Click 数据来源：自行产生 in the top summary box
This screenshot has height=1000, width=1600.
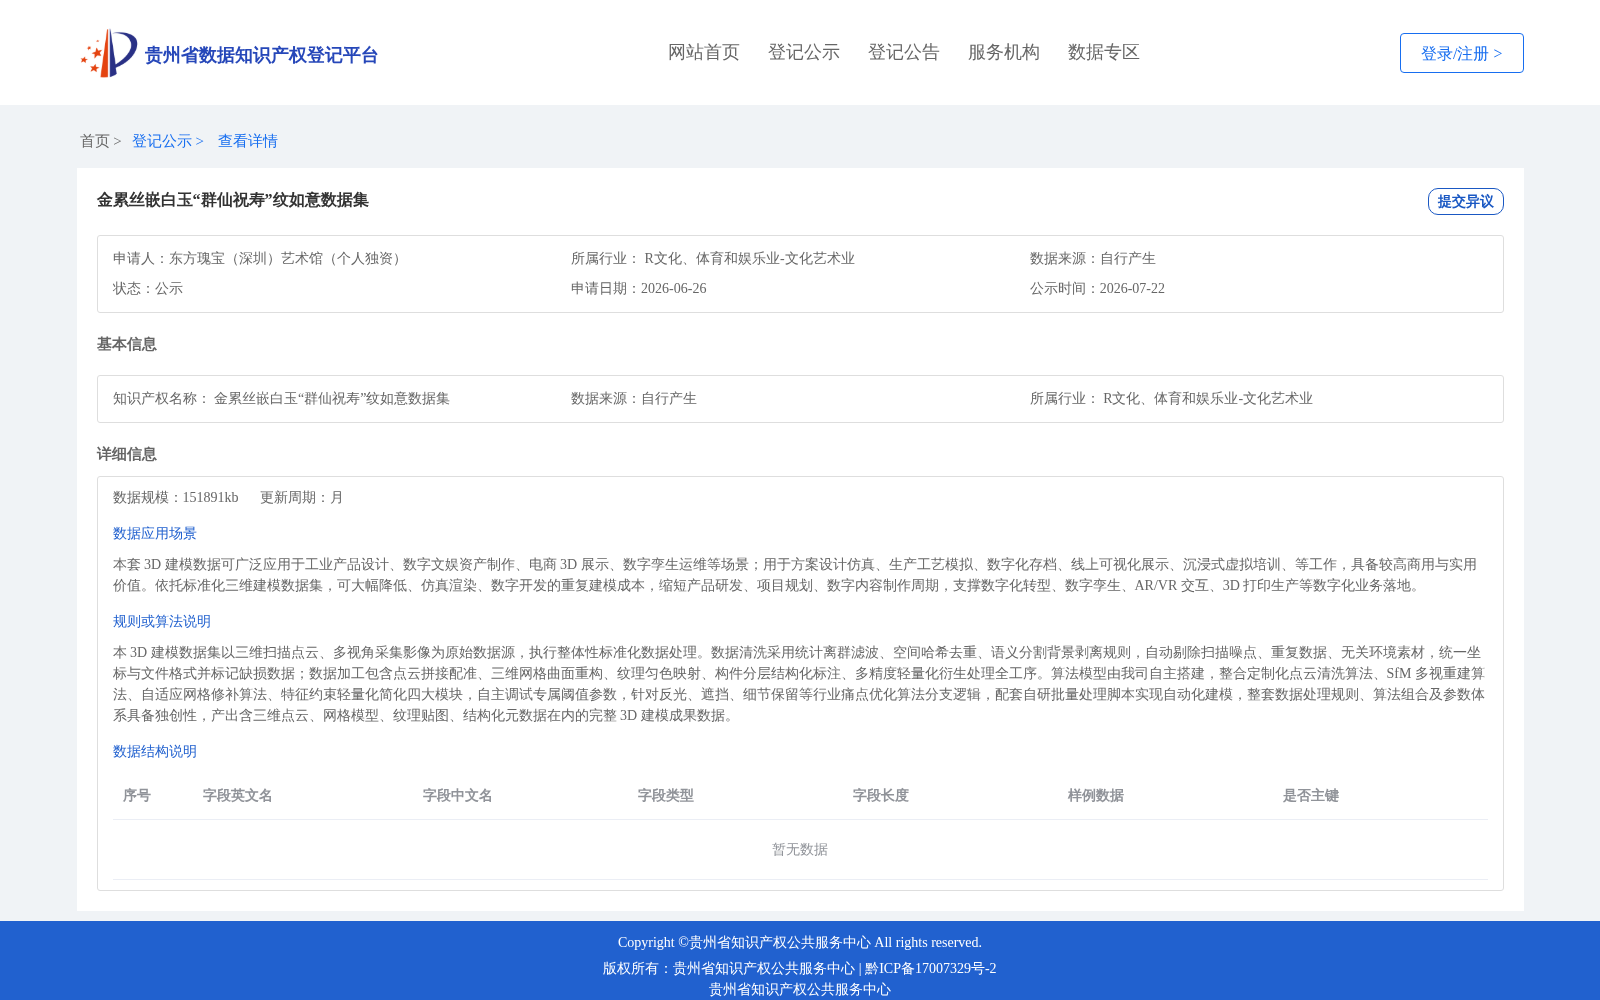(1093, 258)
